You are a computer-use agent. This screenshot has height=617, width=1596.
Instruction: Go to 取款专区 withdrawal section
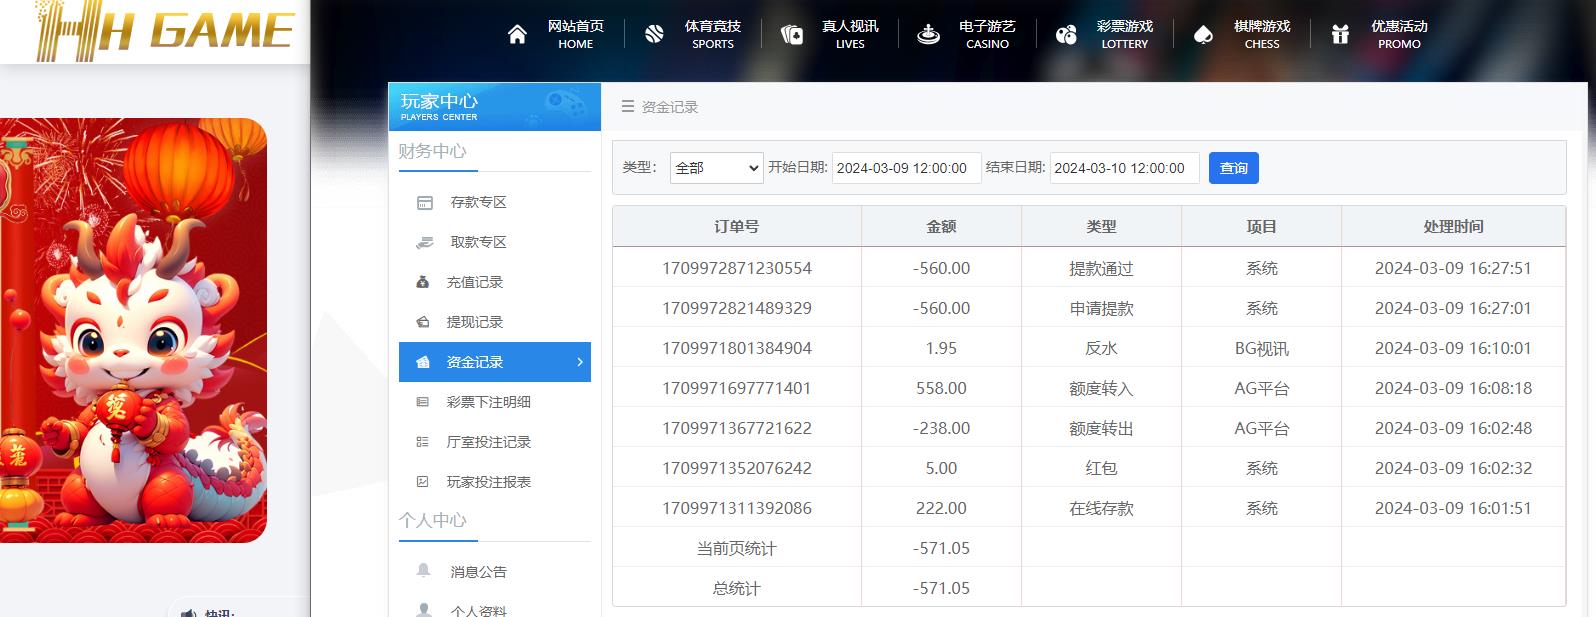(477, 242)
